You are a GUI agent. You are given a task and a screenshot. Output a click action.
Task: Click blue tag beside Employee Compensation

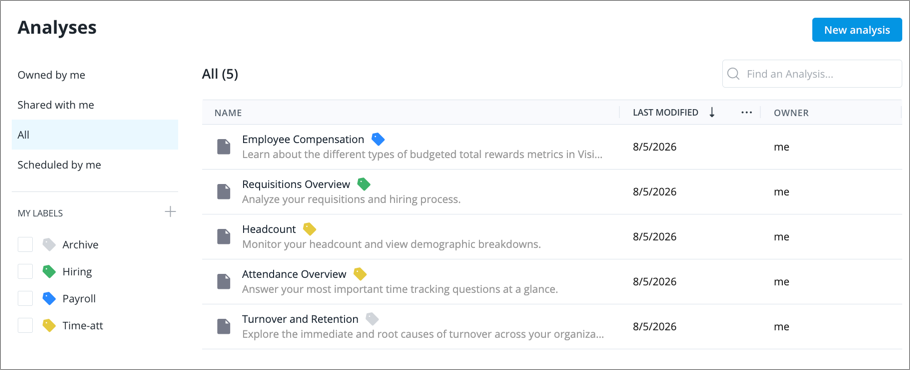tap(378, 139)
